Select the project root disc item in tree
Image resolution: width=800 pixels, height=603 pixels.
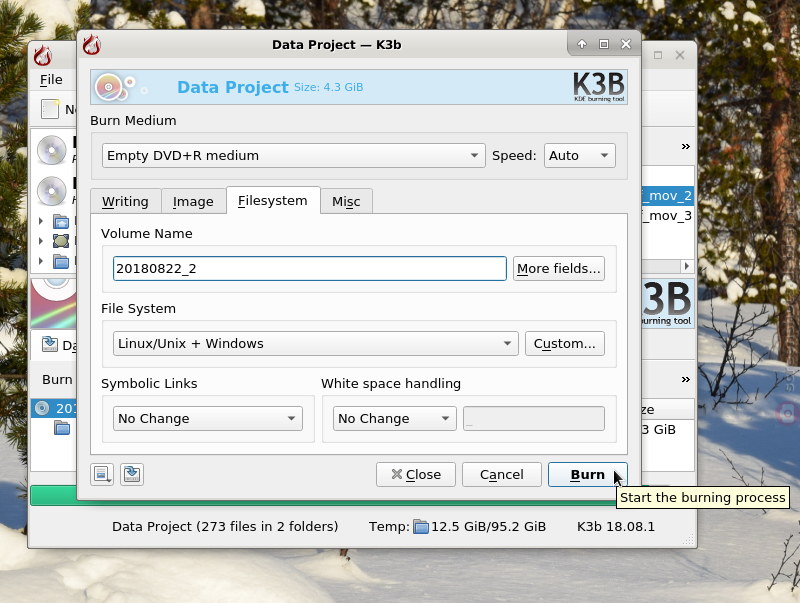(54, 408)
